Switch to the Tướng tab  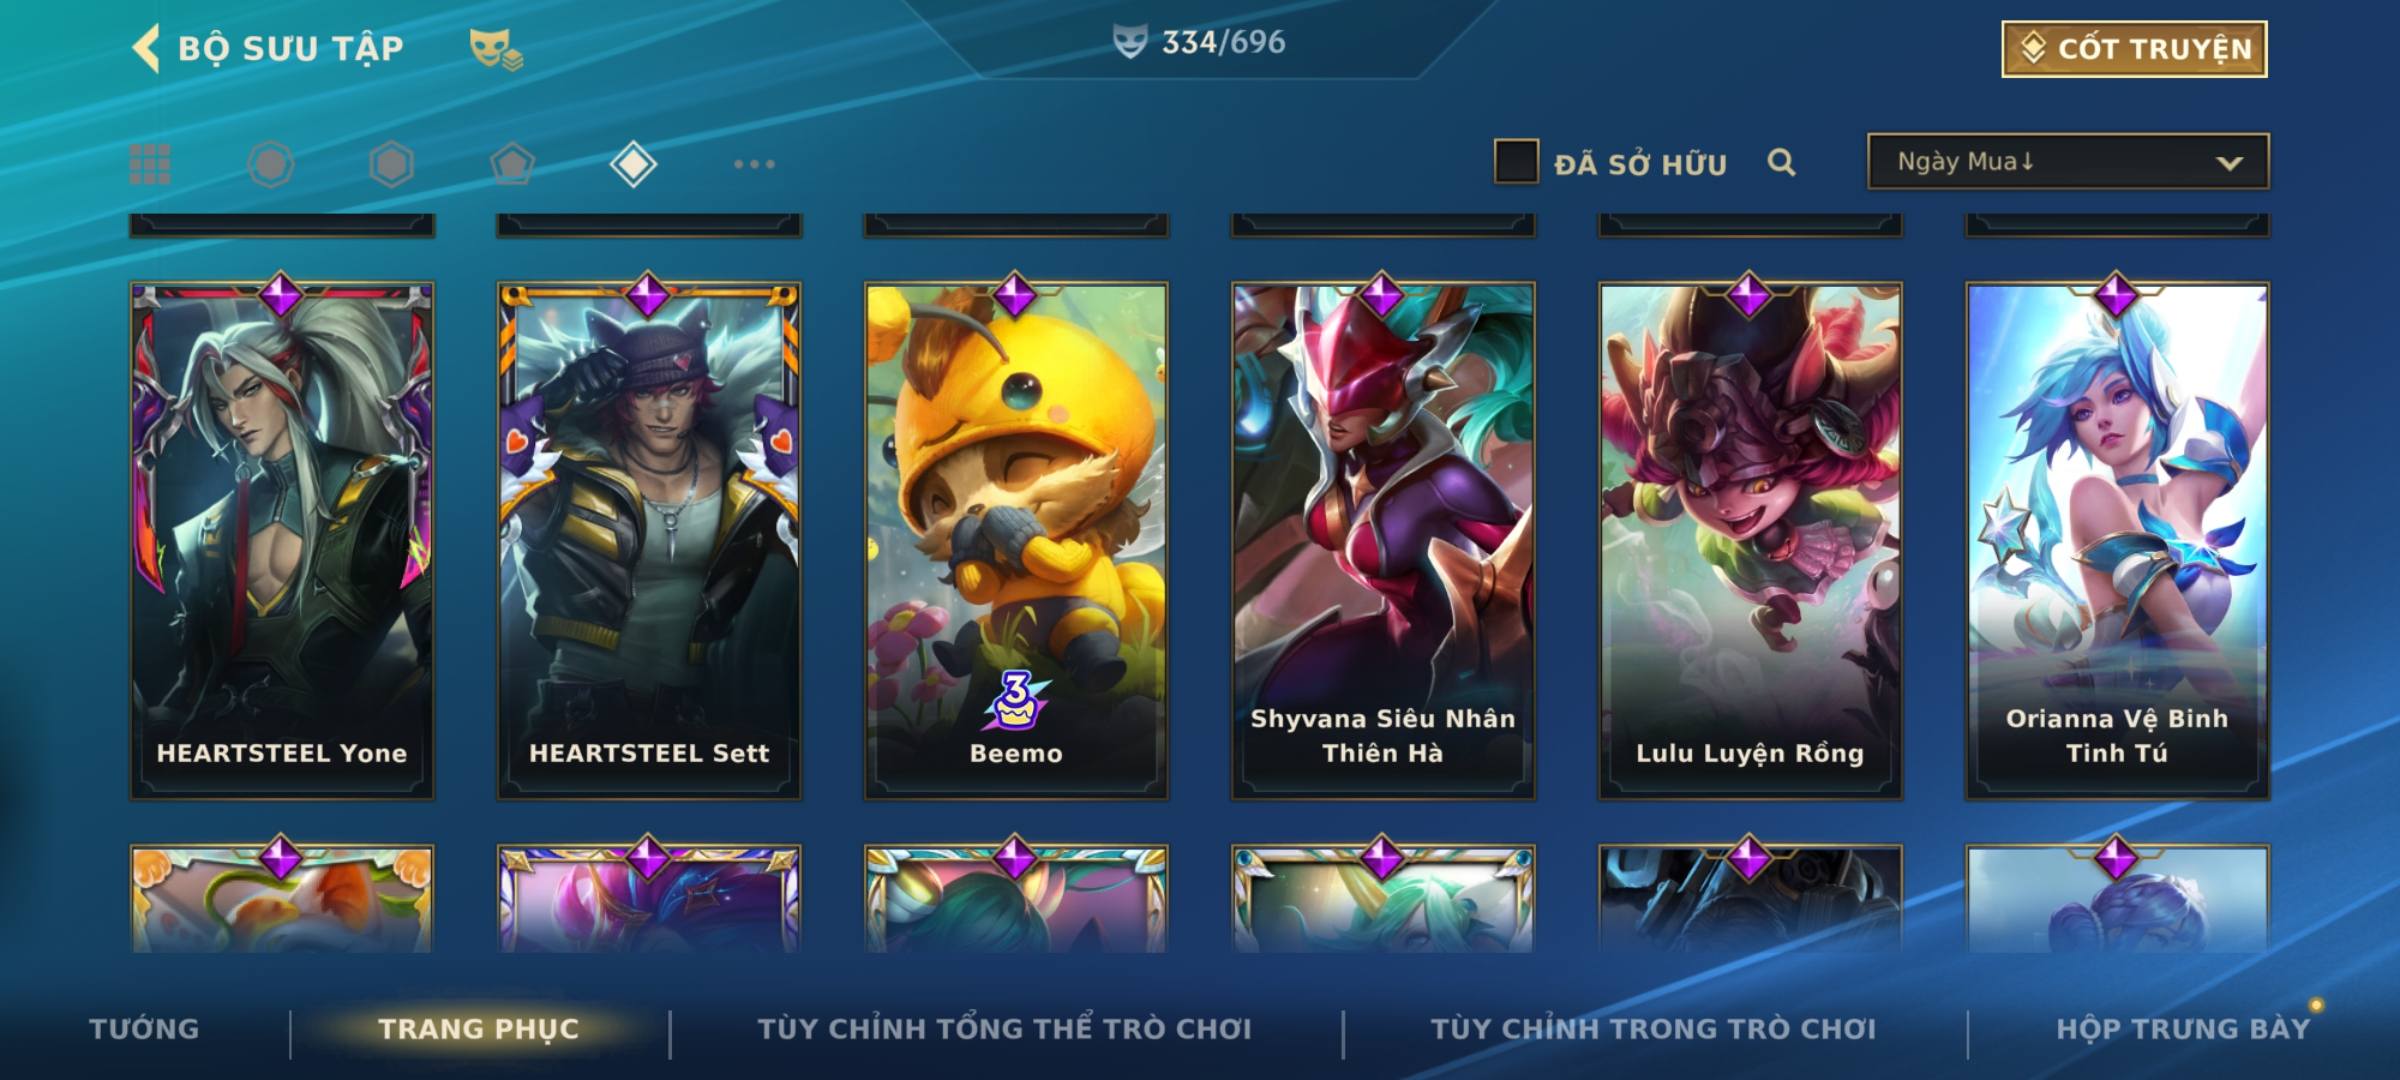(x=144, y=1028)
